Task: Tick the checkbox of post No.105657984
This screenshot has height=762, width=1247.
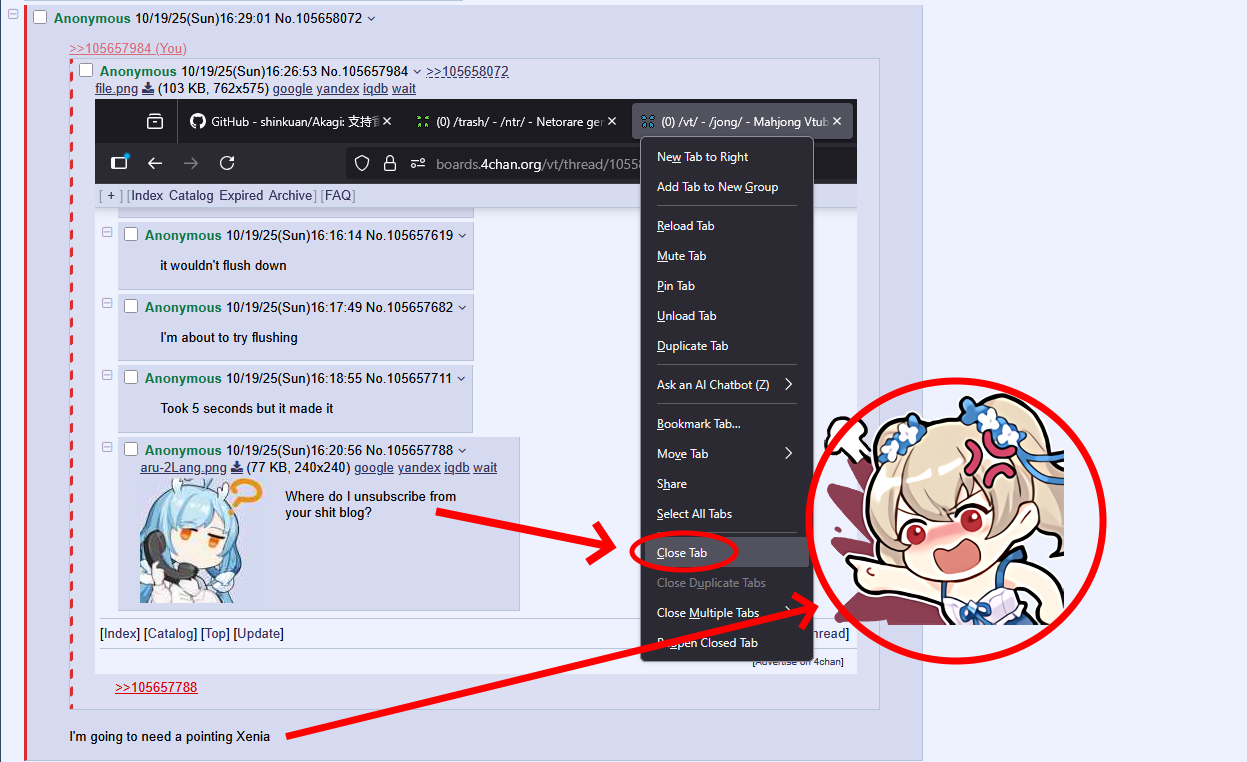Action: [86, 70]
